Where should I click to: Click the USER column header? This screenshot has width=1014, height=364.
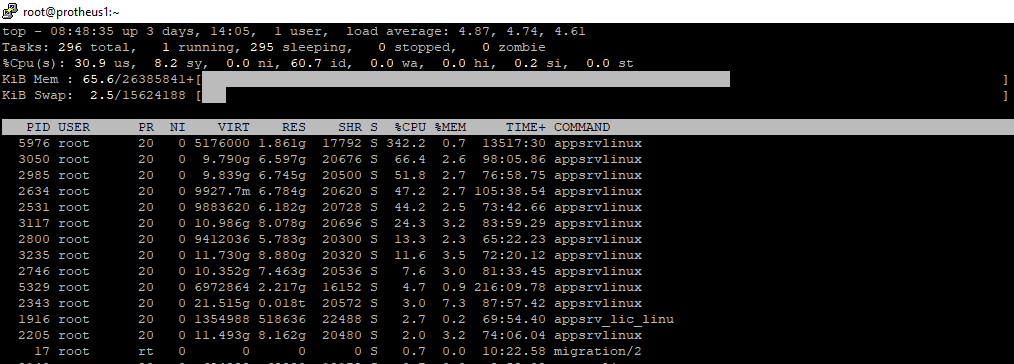pyautogui.click(x=74, y=127)
